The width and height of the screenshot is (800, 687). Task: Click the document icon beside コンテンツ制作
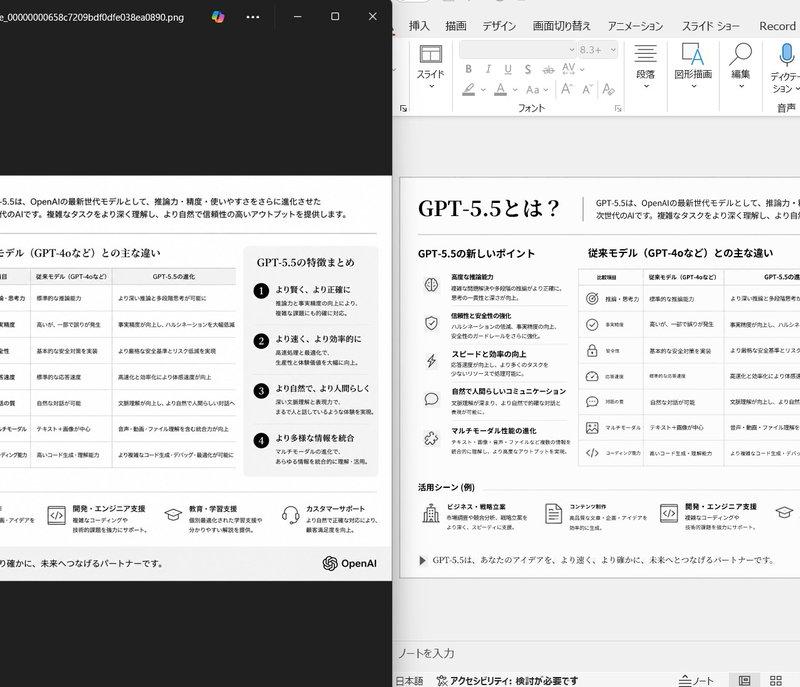(553, 513)
